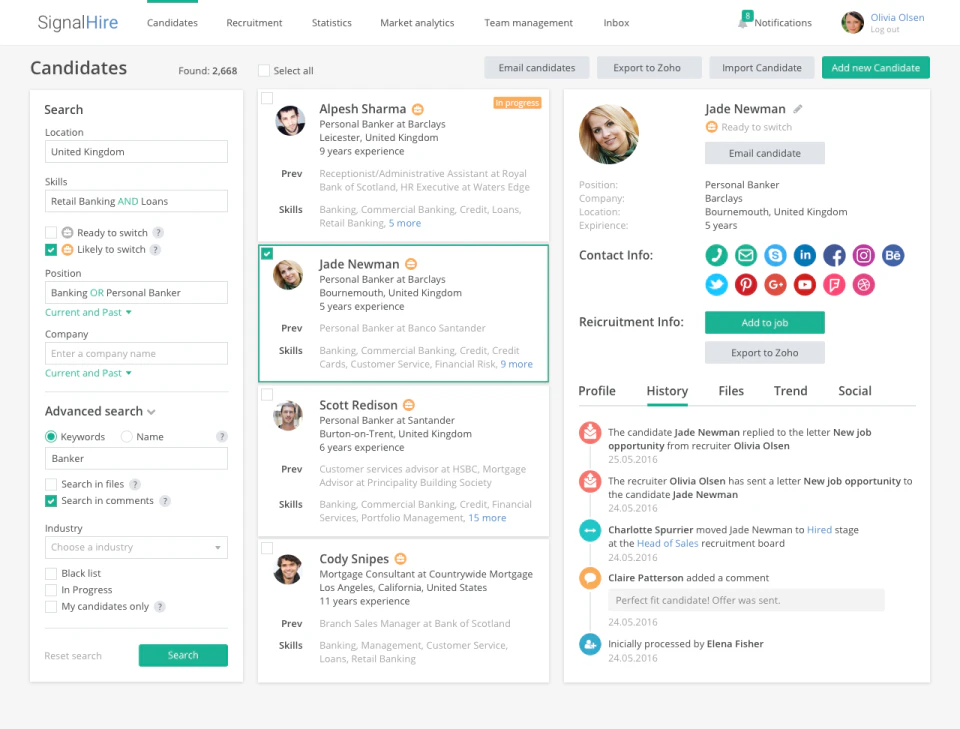Collapse the Advanced search section
This screenshot has height=729, width=960.
click(x=150, y=410)
